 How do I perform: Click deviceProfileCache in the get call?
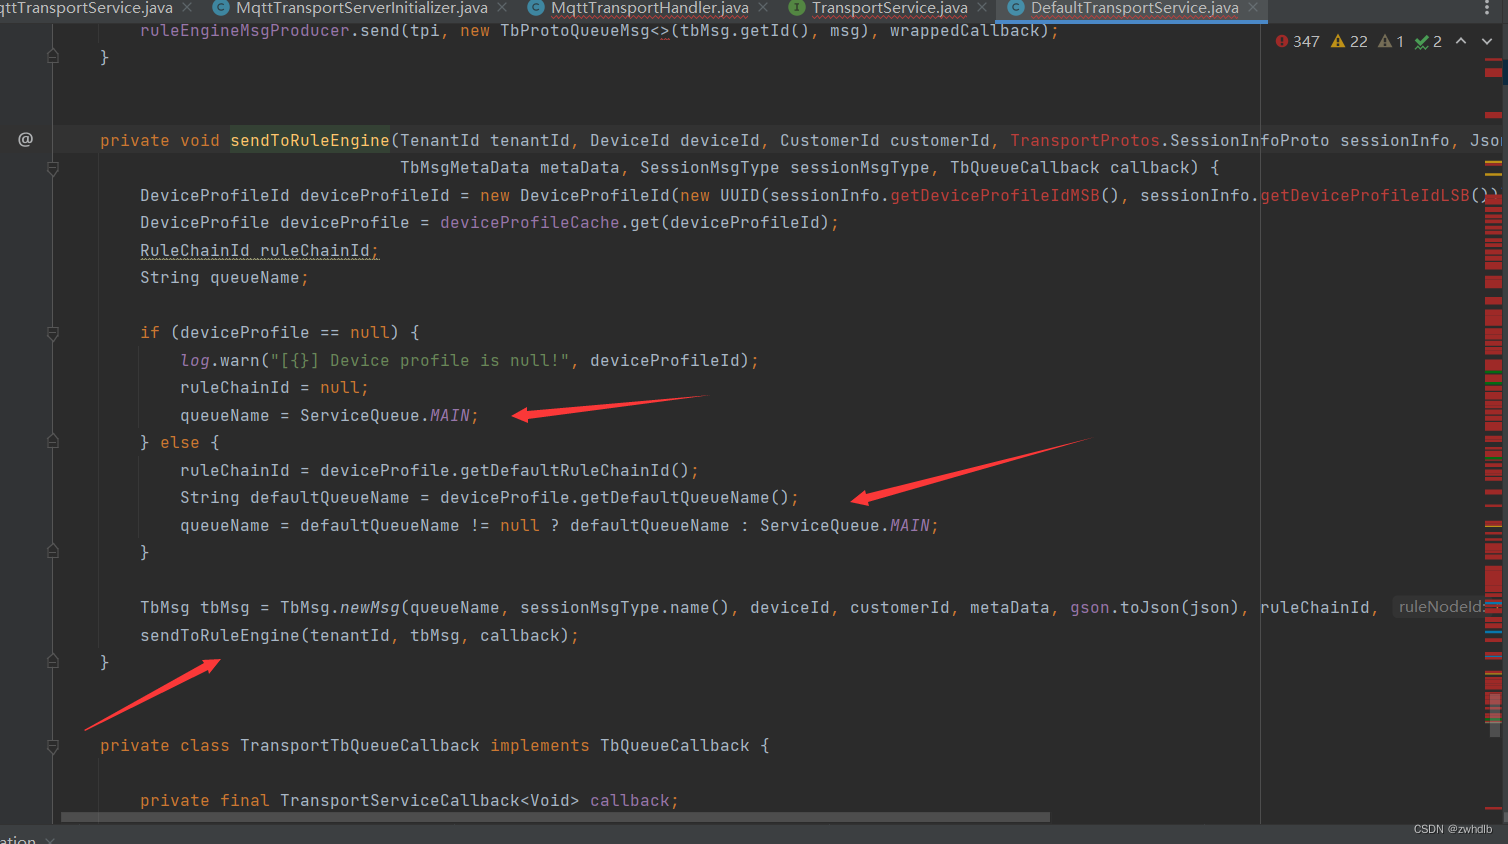[530, 223]
